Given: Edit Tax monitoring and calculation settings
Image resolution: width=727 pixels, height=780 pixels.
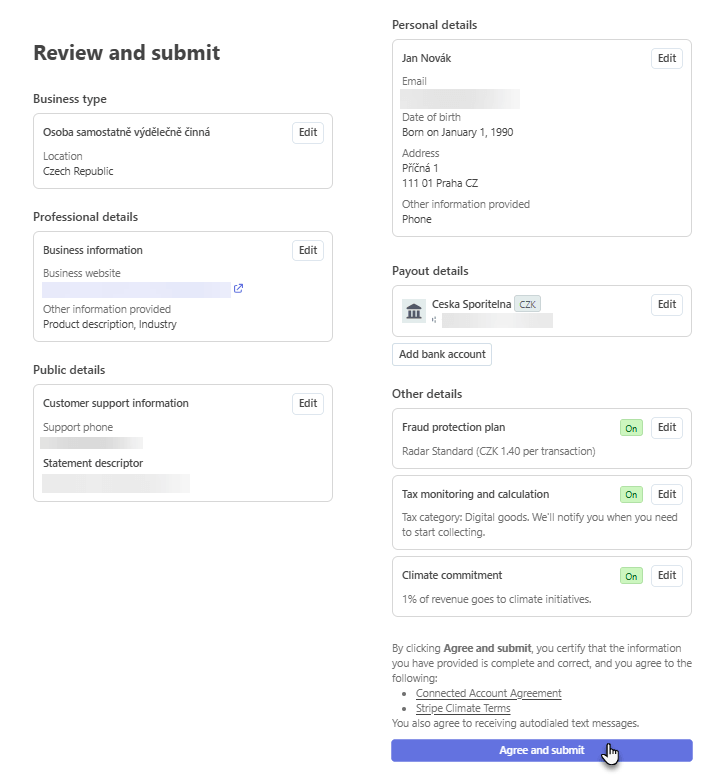Looking at the screenshot, I should coord(666,494).
